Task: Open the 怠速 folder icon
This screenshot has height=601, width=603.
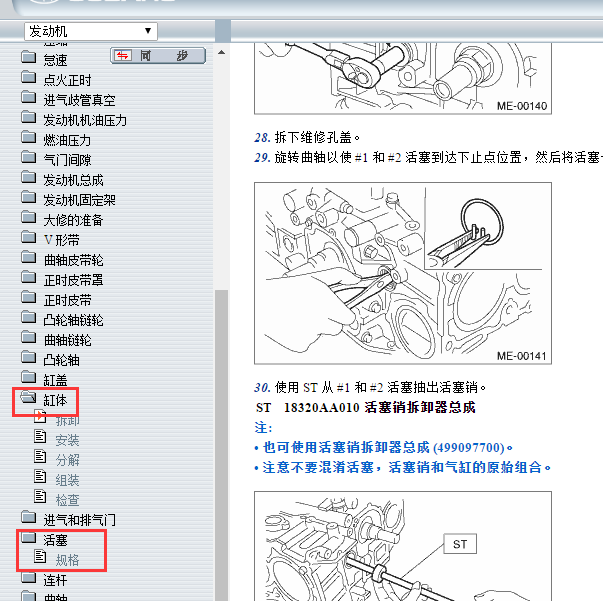Action: click(28, 57)
